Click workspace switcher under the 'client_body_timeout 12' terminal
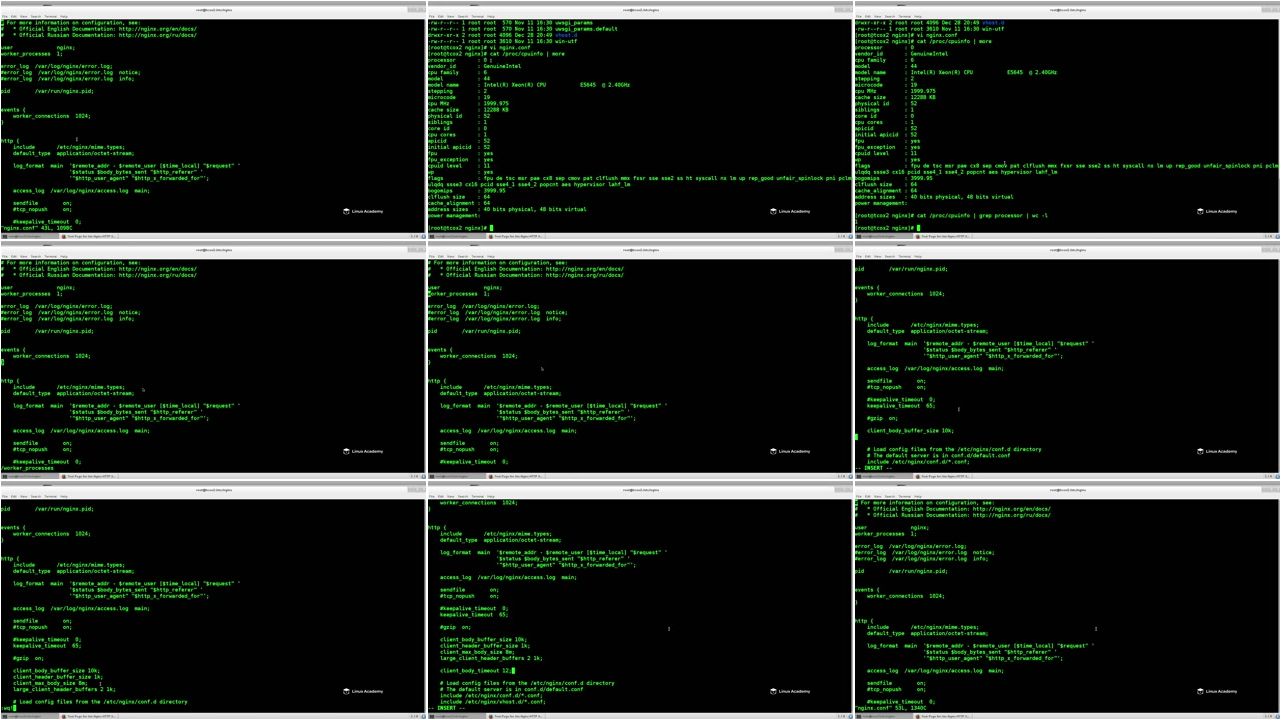 pyautogui.click(x=841, y=716)
